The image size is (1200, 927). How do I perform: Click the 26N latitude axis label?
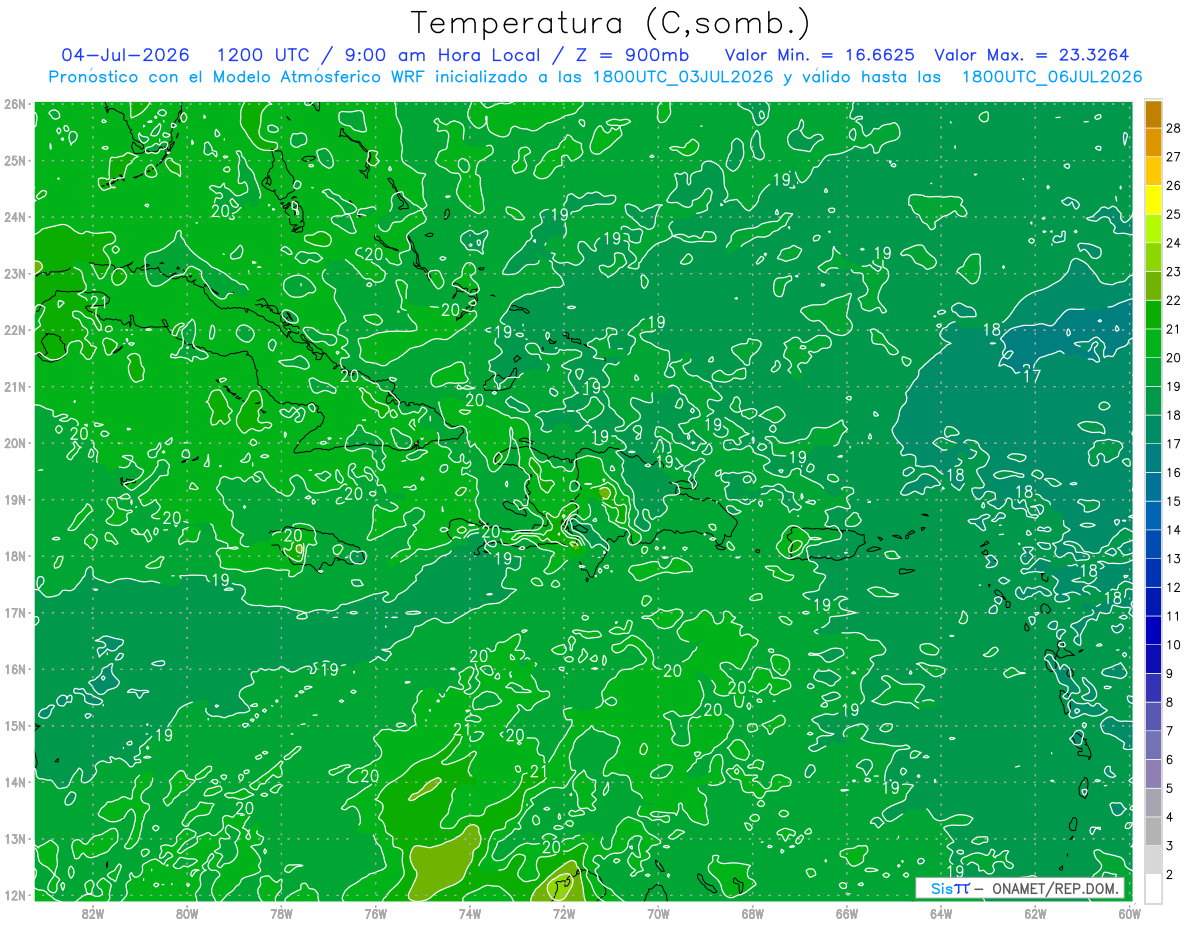click(14, 104)
